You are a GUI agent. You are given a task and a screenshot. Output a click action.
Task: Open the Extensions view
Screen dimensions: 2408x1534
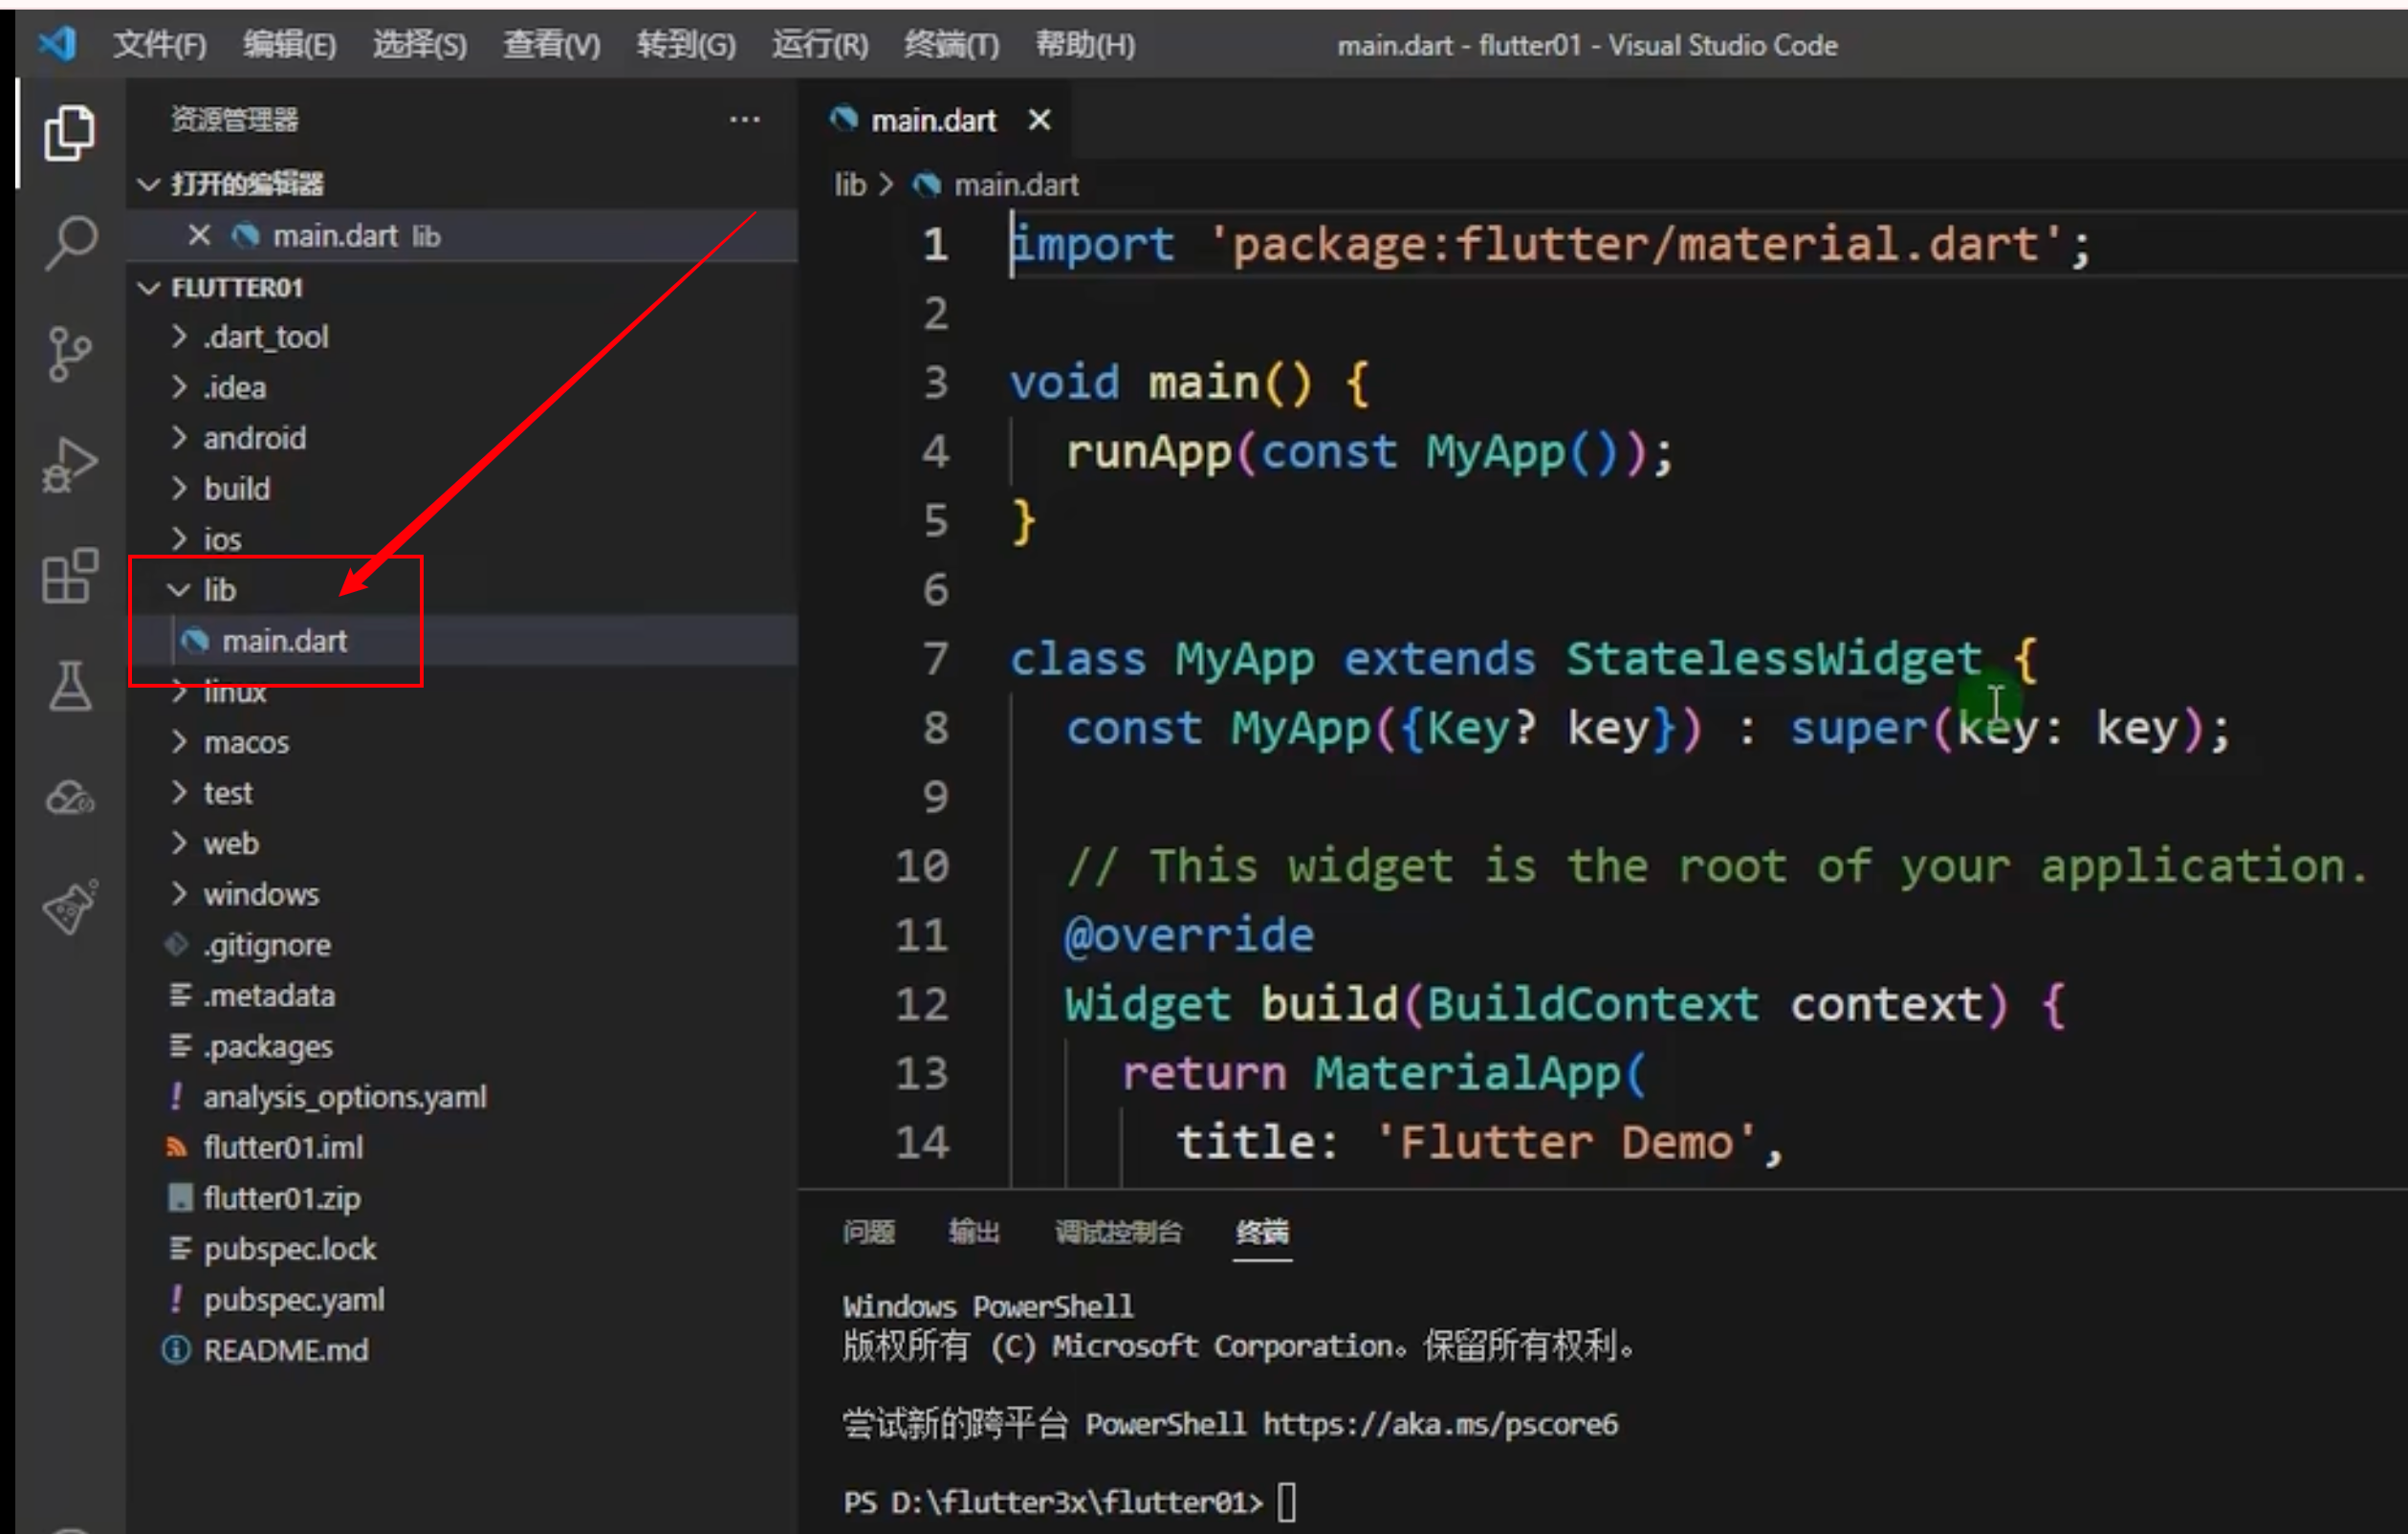[69, 575]
